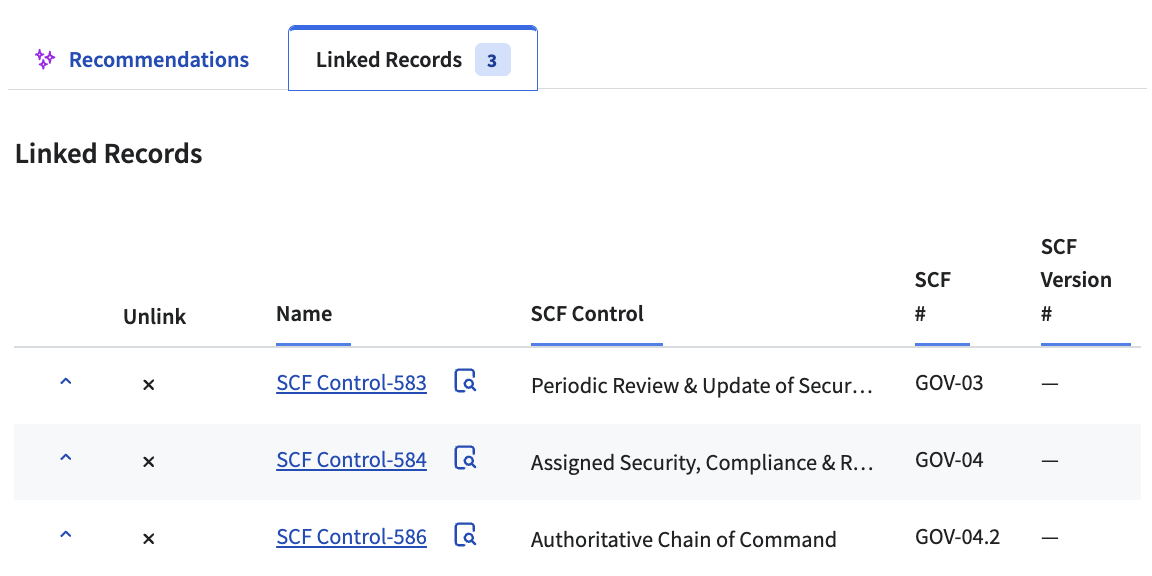Click the sparkle icon beside Recommendations

point(45,60)
